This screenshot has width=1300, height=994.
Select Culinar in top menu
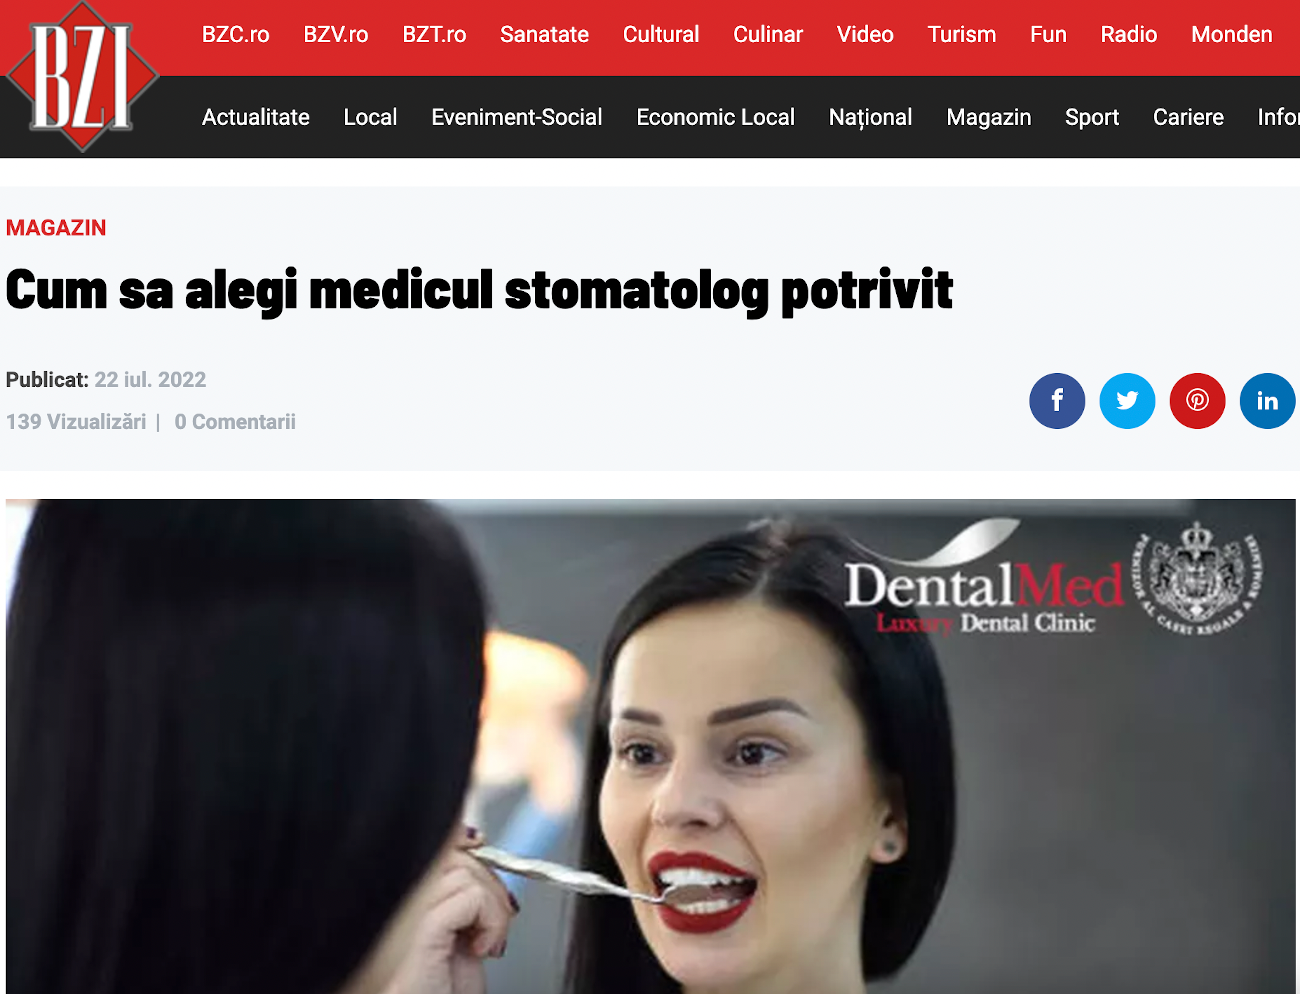pos(768,35)
